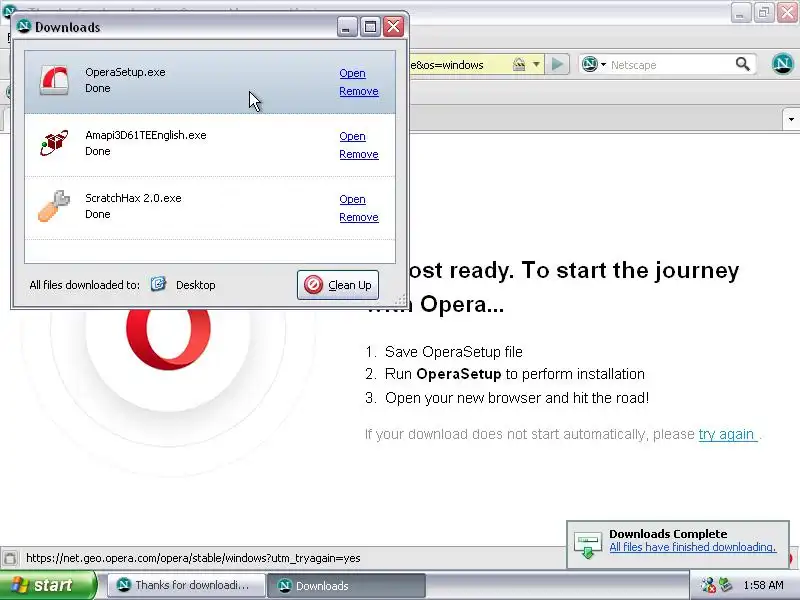
Task: Open the OperaSetup.exe download
Action: click(x=352, y=73)
